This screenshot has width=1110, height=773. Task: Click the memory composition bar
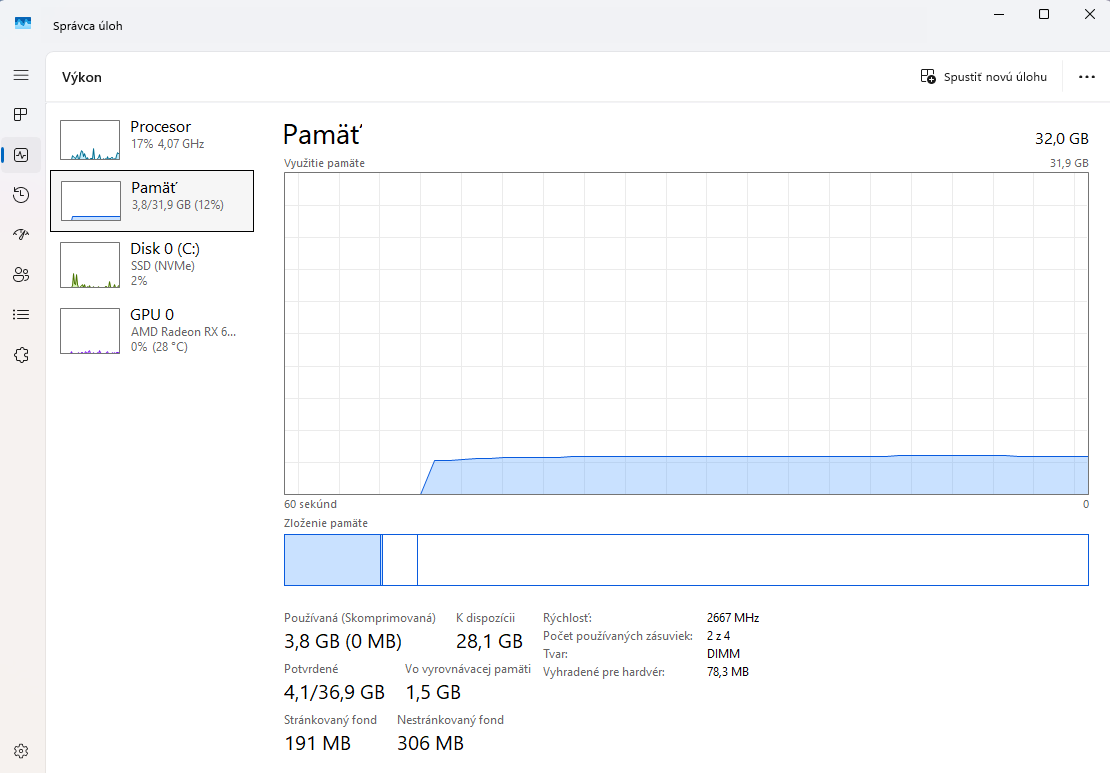[x=686, y=560]
